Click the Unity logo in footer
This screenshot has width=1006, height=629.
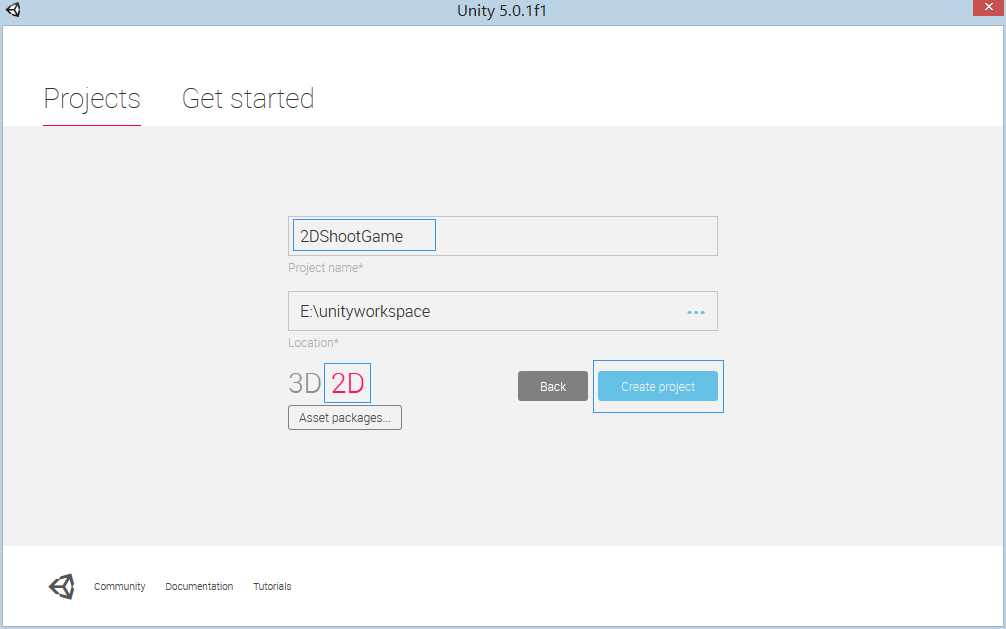[x=62, y=586]
